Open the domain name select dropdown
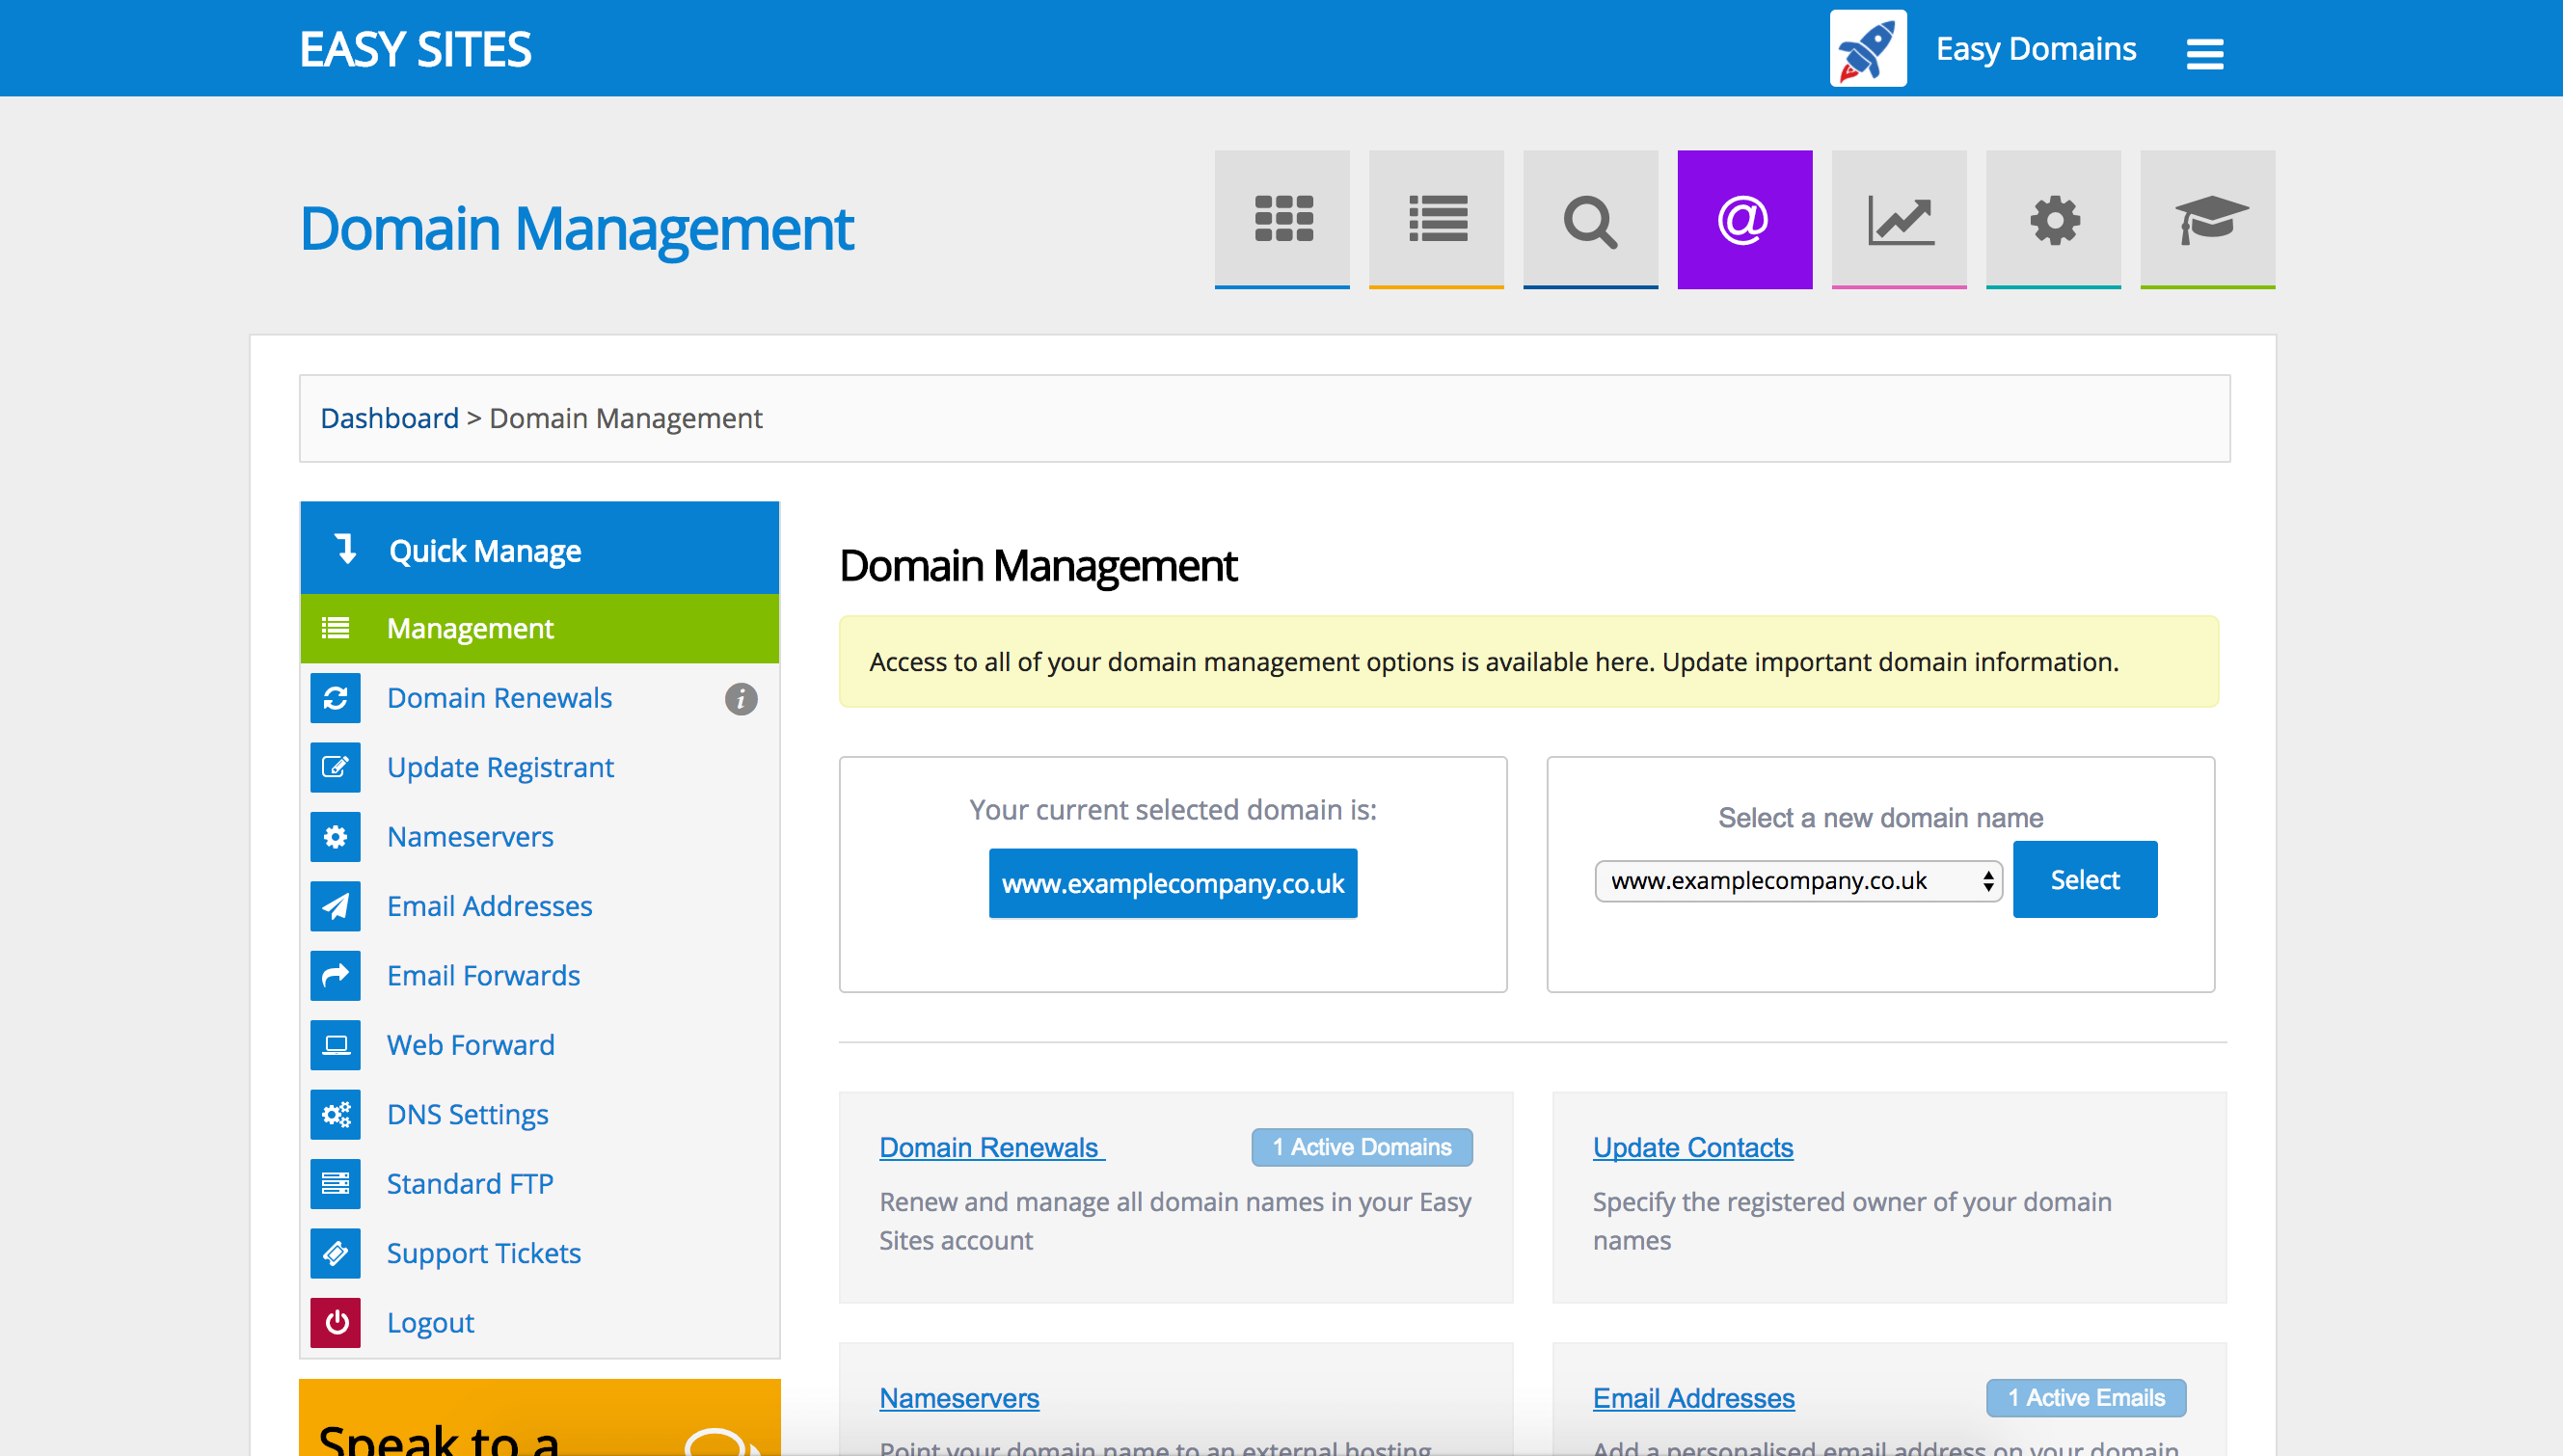 click(1797, 881)
